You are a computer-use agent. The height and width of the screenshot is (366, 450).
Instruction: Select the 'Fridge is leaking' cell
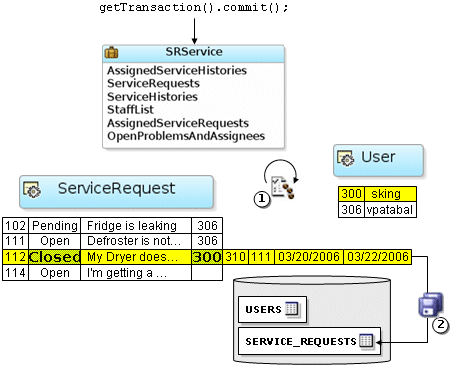point(136,226)
